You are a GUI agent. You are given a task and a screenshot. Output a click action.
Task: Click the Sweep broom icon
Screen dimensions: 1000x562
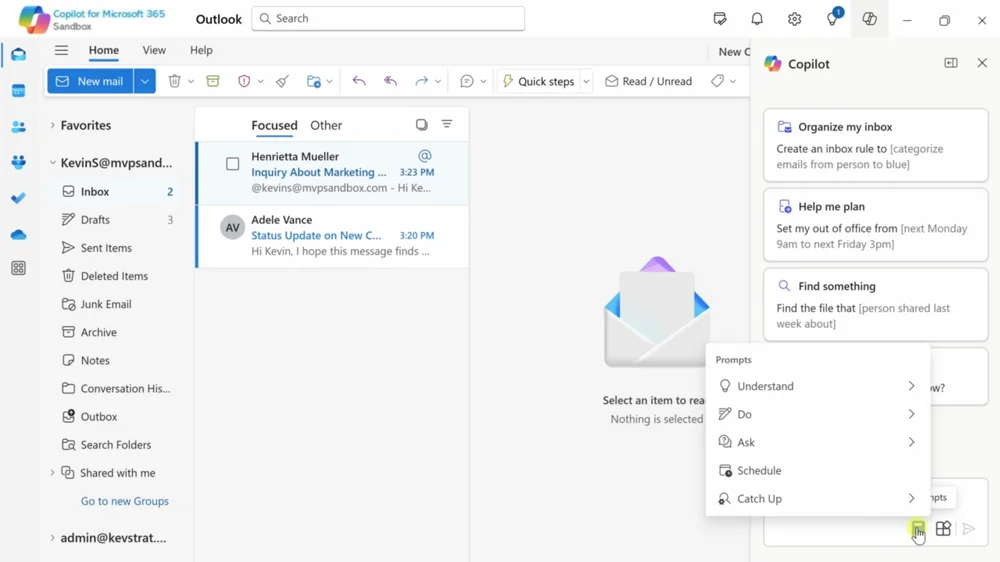point(283,81)
